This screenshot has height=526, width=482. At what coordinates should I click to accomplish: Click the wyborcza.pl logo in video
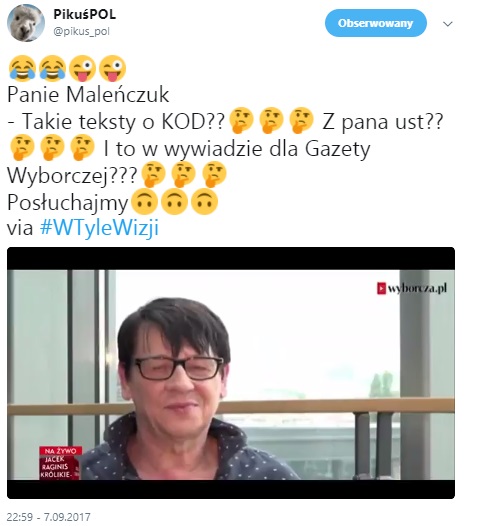[x=412, y=288]
